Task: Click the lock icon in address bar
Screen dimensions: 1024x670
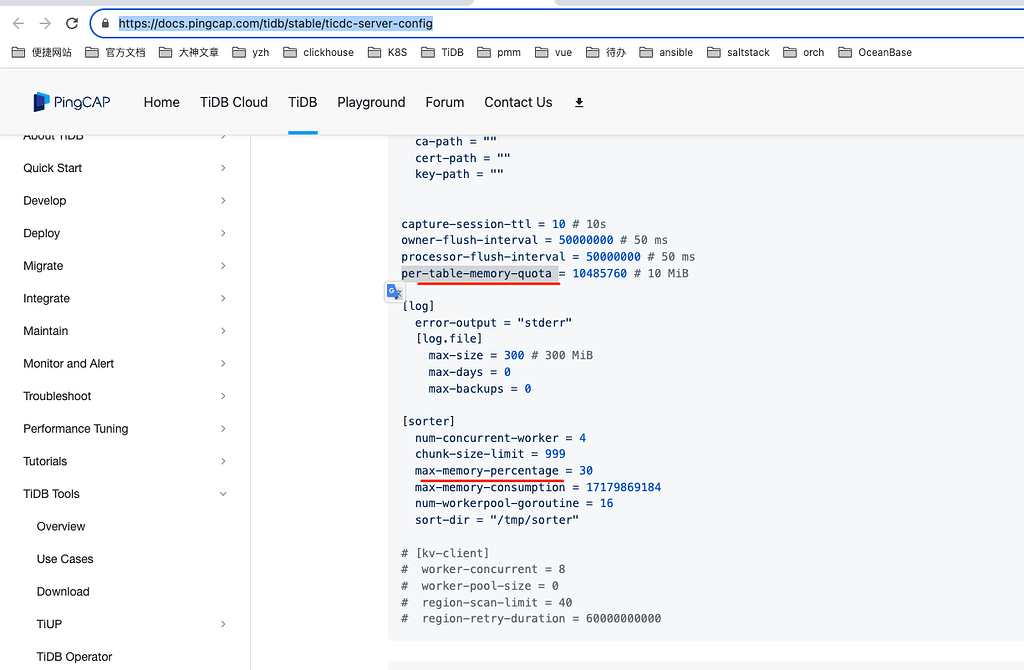Action: (105, 23)
